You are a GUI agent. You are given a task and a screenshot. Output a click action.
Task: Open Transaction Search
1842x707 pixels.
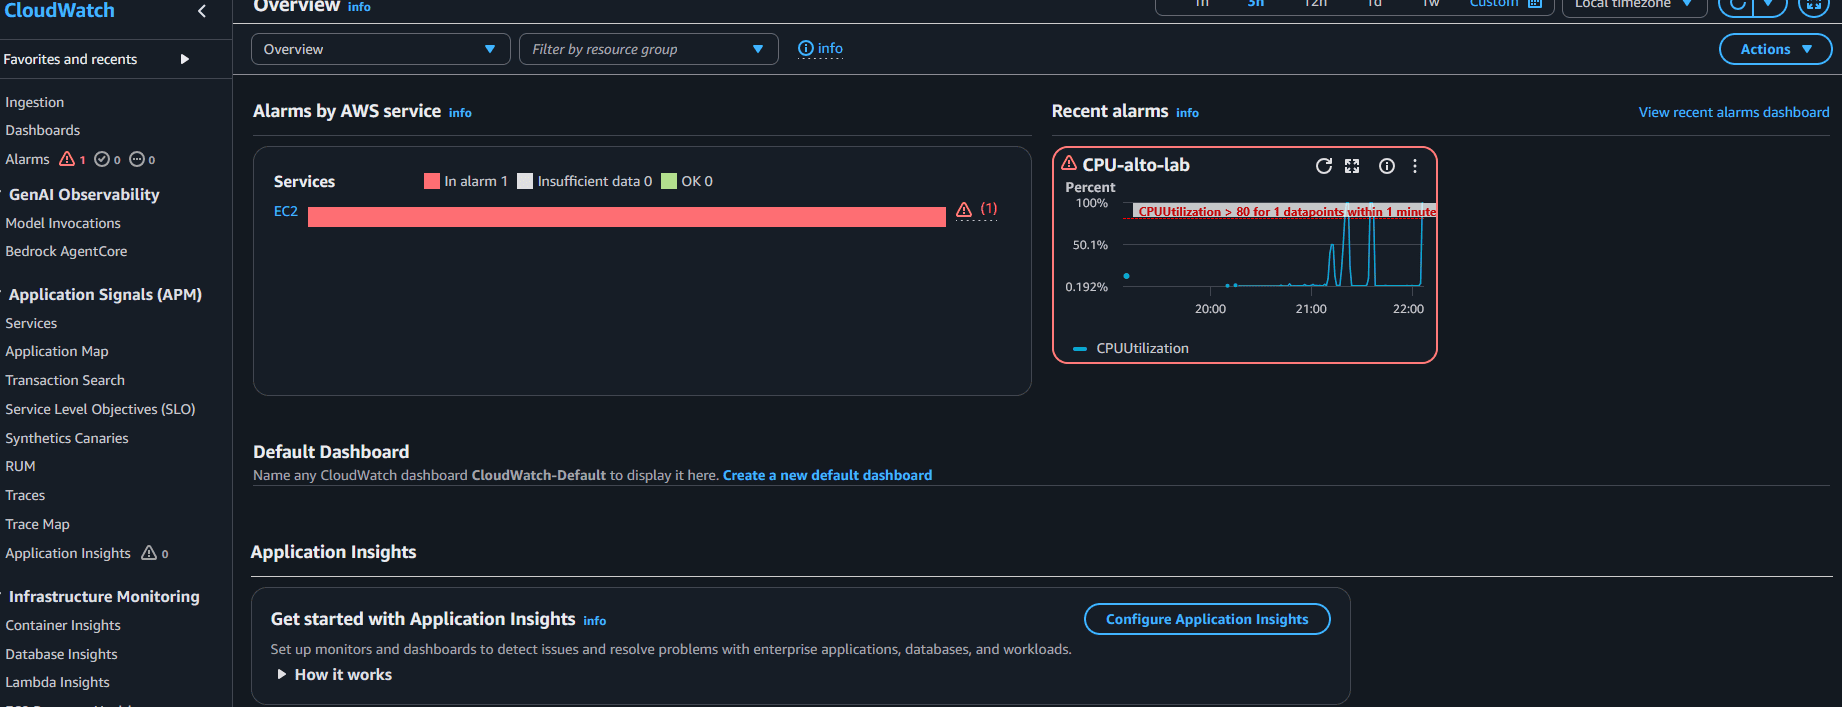65,380
